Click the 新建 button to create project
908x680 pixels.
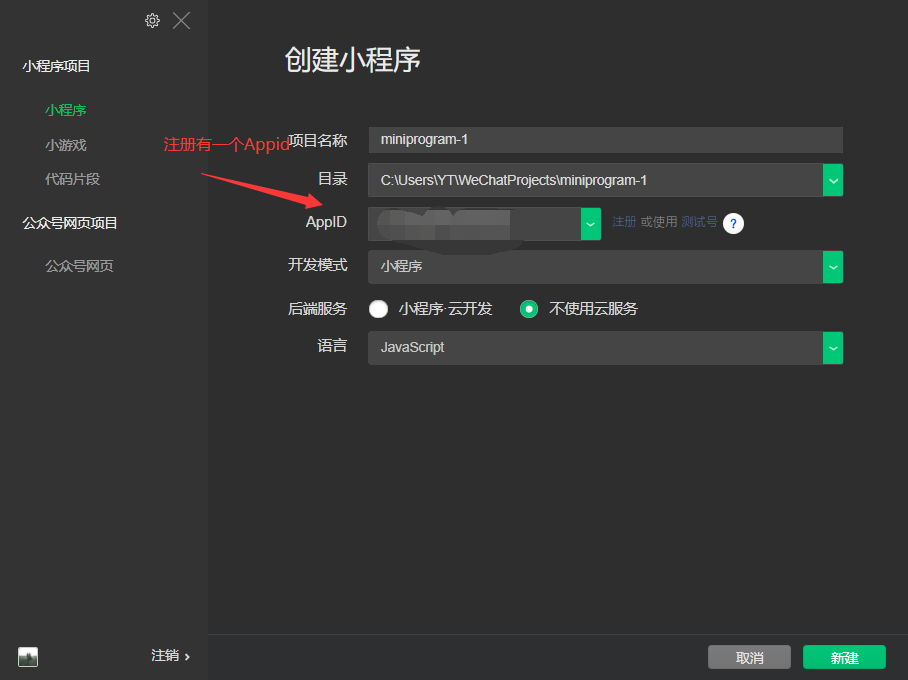click(x=844, y=657)
